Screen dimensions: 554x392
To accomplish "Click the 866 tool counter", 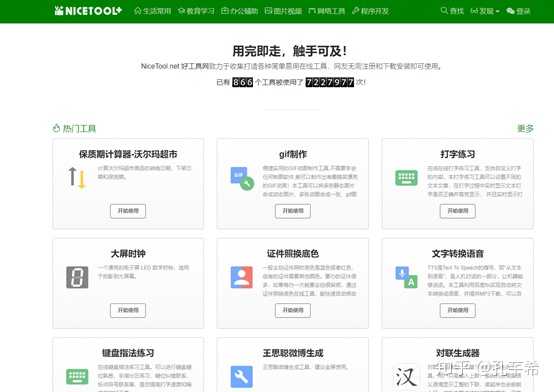I will tap(242, 82).
